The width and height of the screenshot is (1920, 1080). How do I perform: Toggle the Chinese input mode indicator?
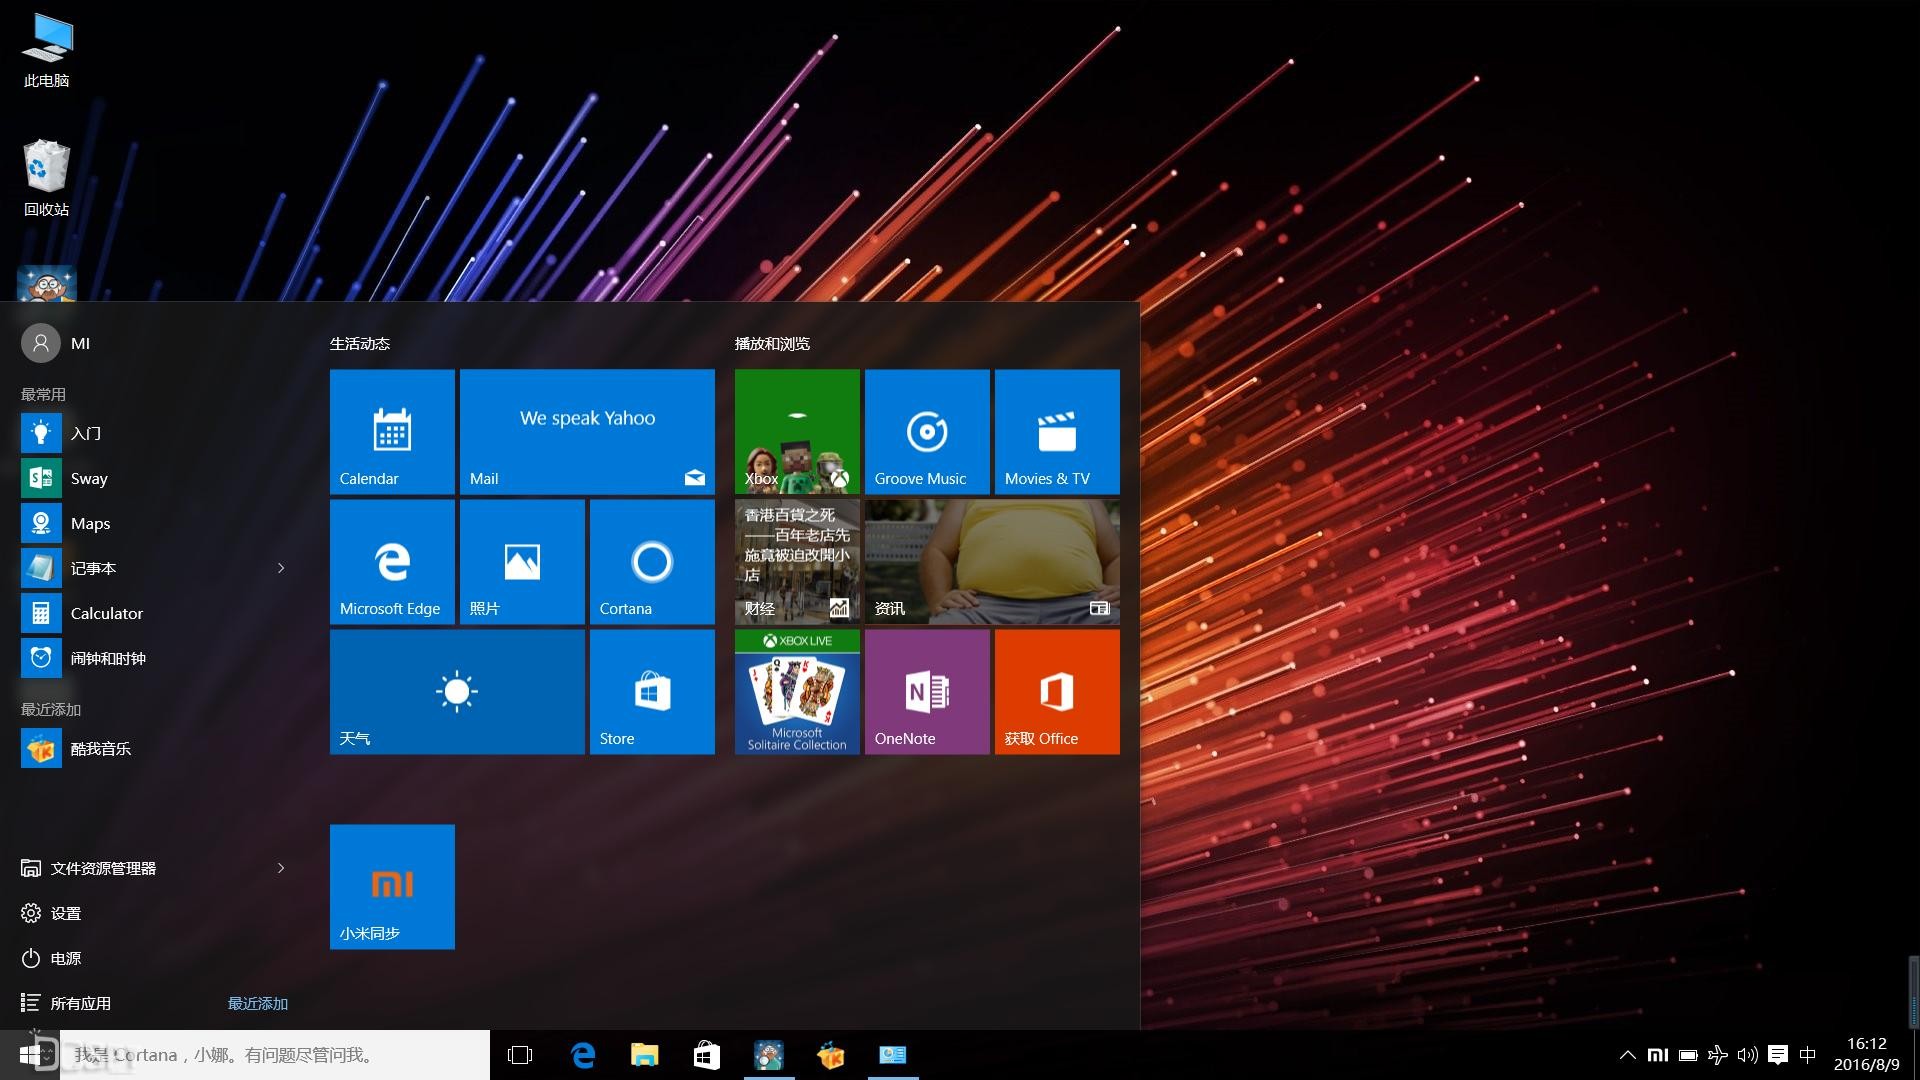[1807, 1055]
